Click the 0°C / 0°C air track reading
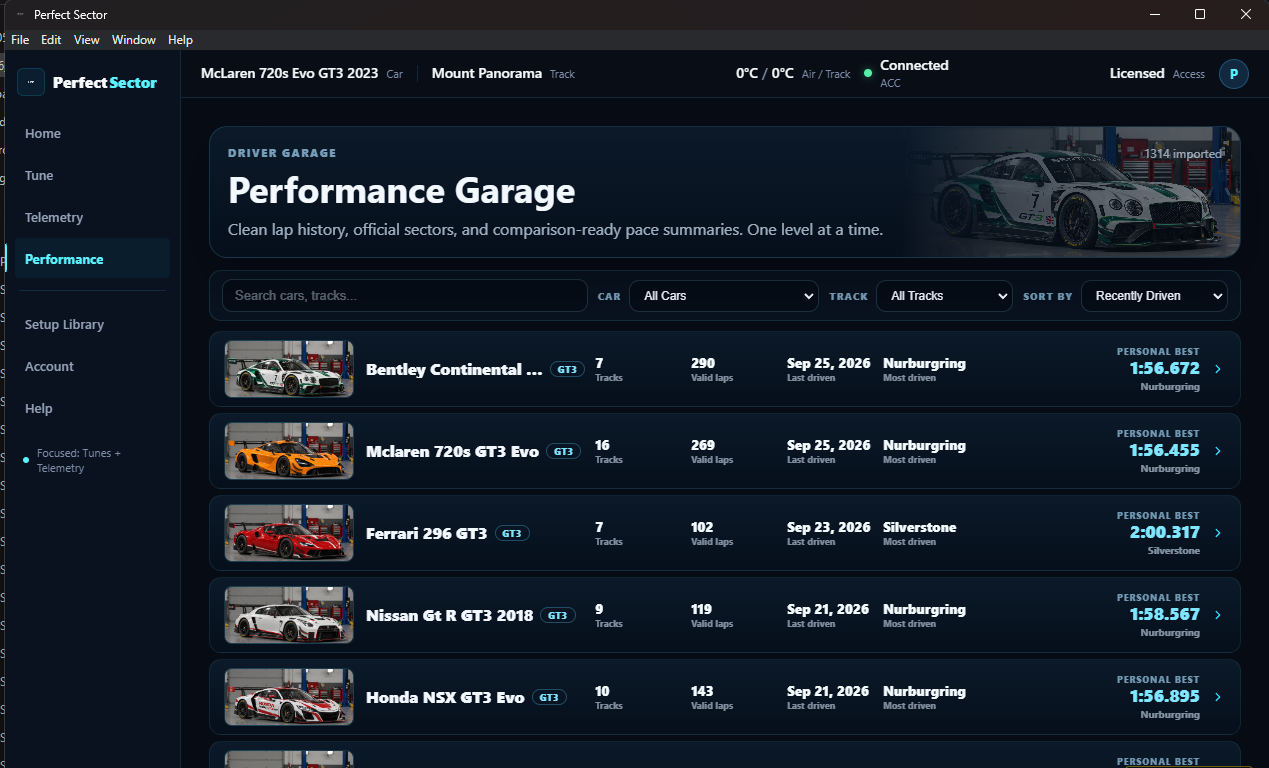Screen dimensions: 1269x768 [x=765, y=73]
